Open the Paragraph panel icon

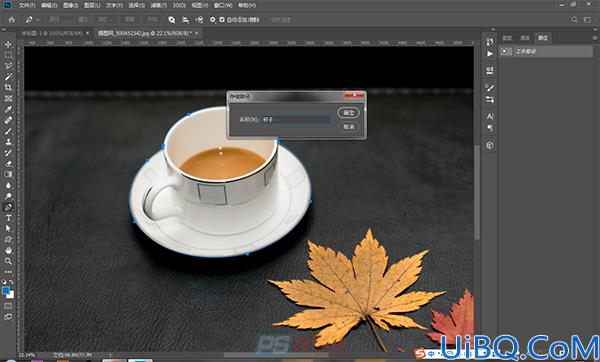(x=490, y=128)
